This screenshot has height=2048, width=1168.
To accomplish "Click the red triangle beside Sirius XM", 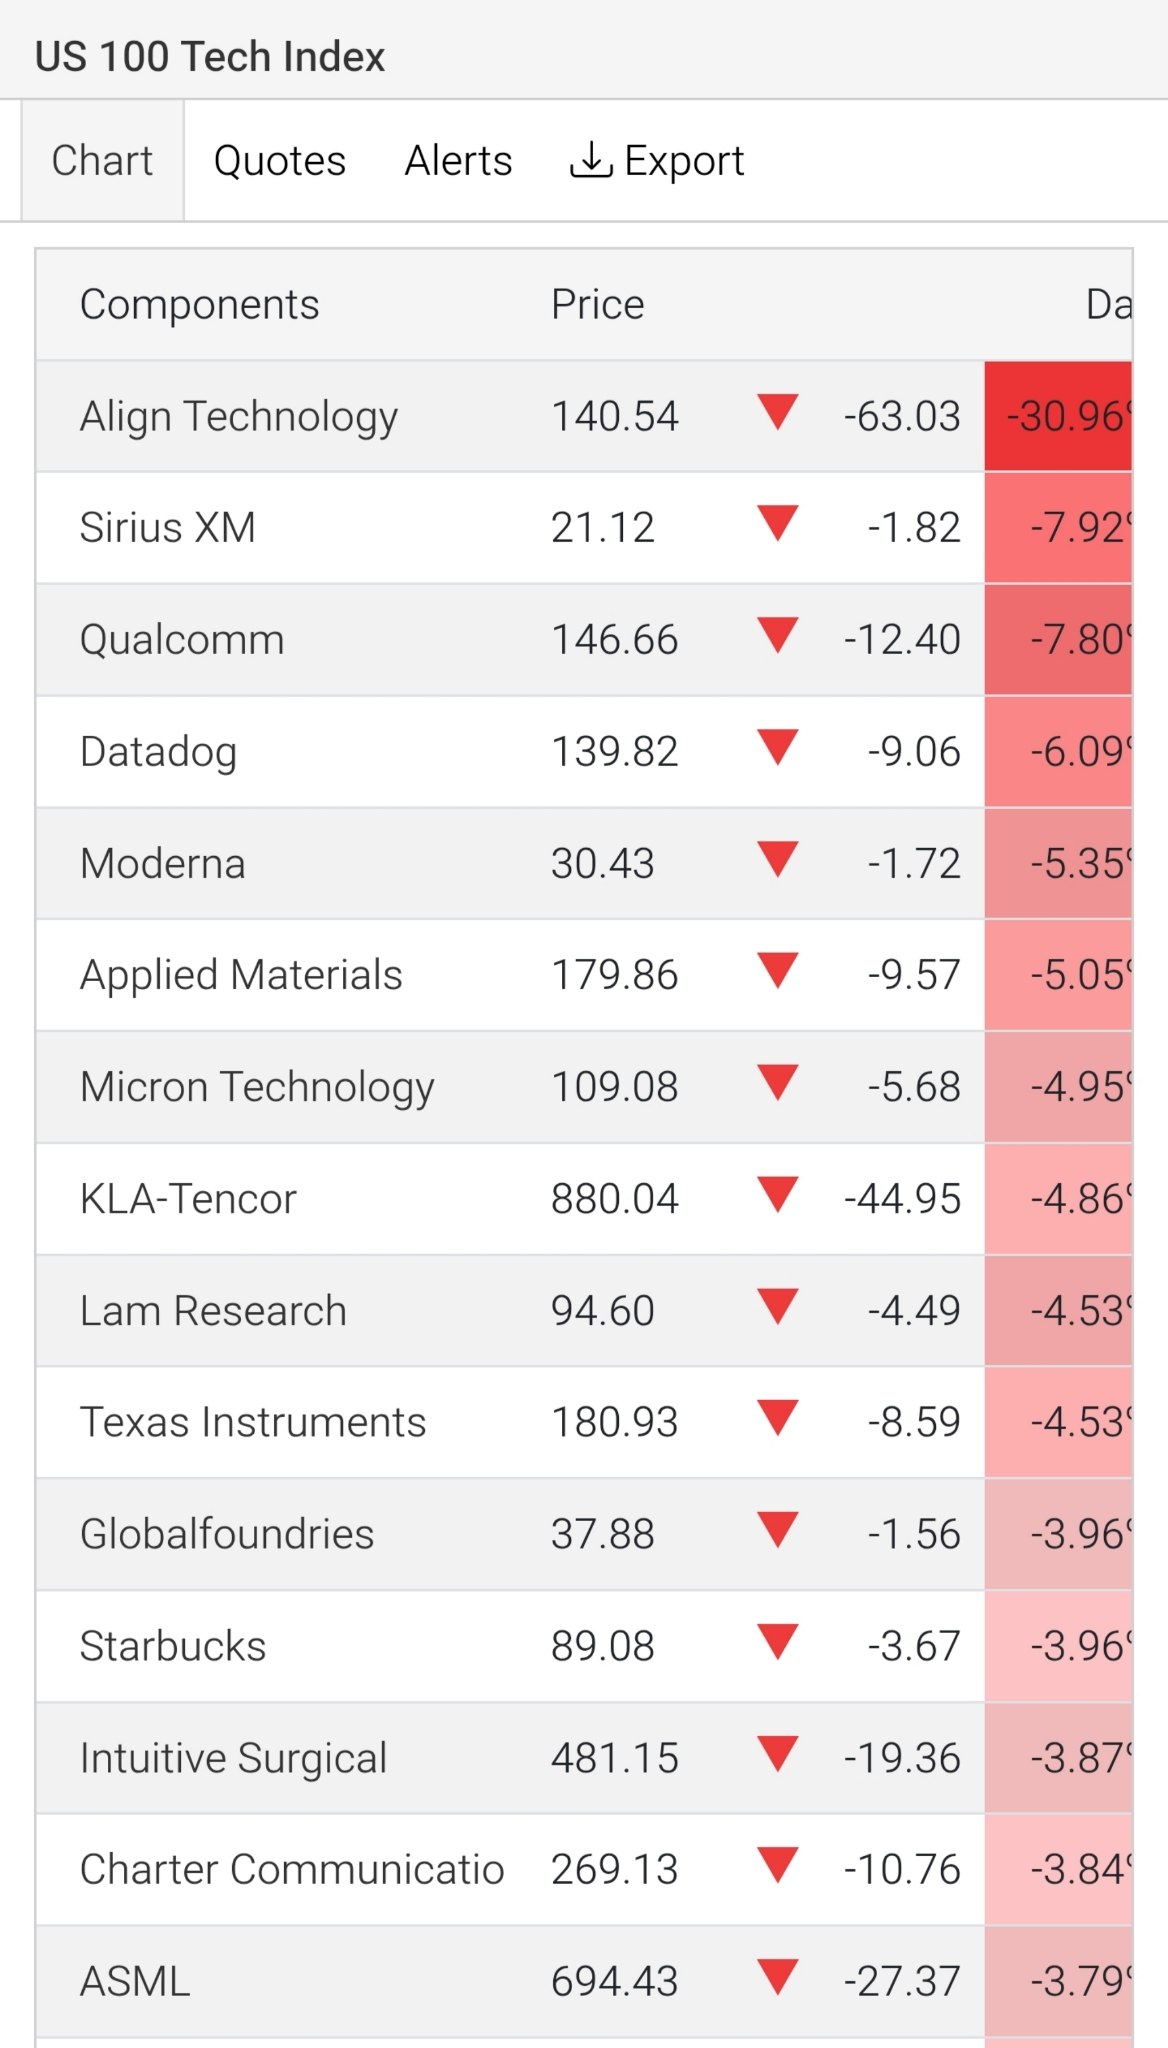I will click(x=777, y=523).
